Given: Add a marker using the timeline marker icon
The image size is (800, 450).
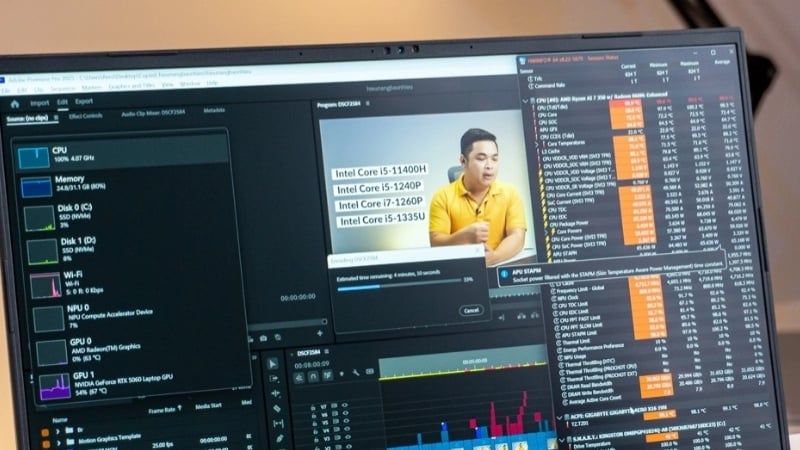Looking at the screenshot, I should point(342,374).
